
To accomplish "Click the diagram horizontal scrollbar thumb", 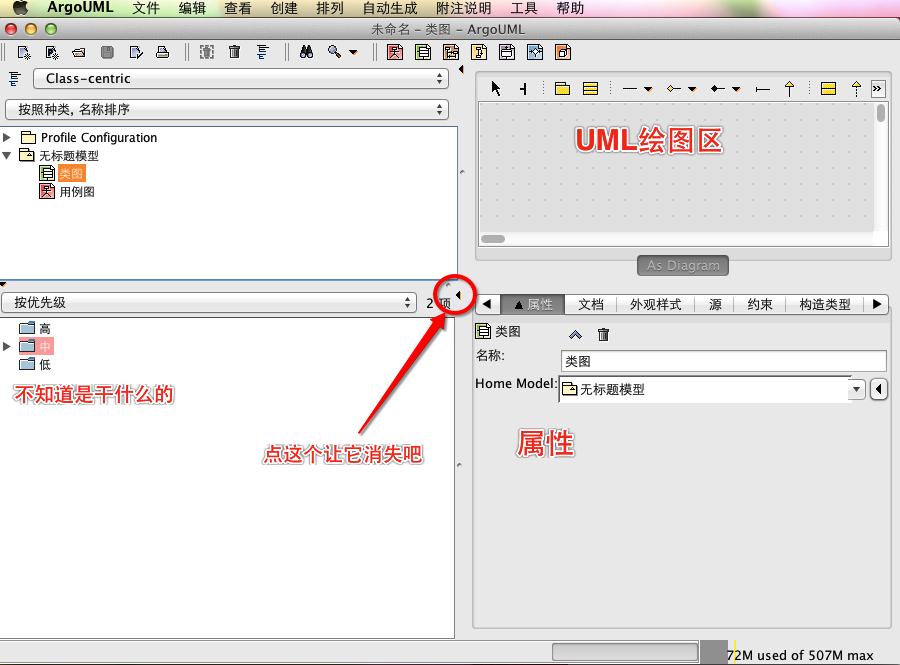I will tap(492, 239).
